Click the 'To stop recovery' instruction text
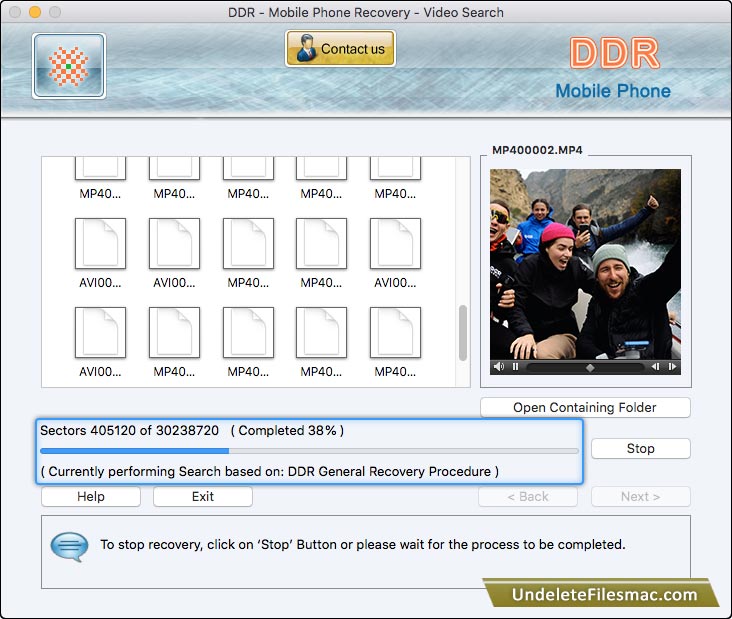Screen dimensions: 732x619 363,544
